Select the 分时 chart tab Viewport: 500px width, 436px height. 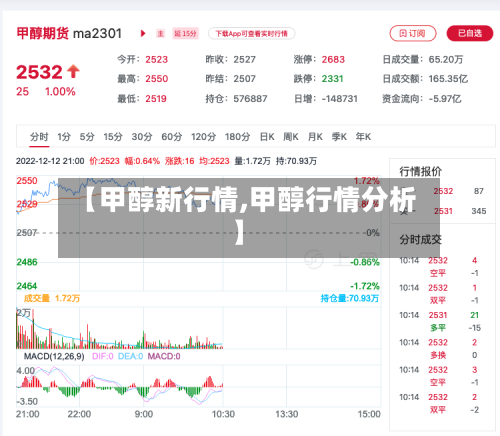pos(39,137)
